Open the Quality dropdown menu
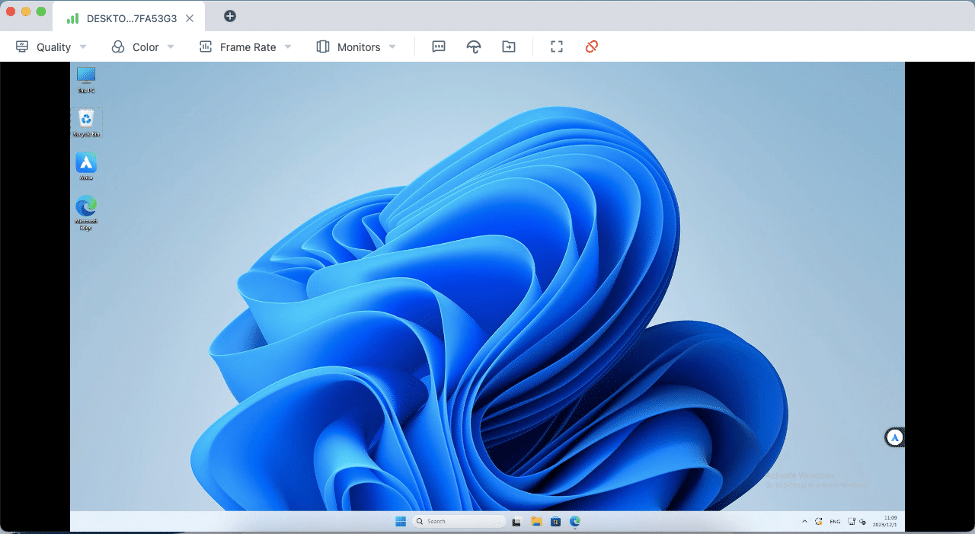 pyautogui.click(x=51, y=47)
